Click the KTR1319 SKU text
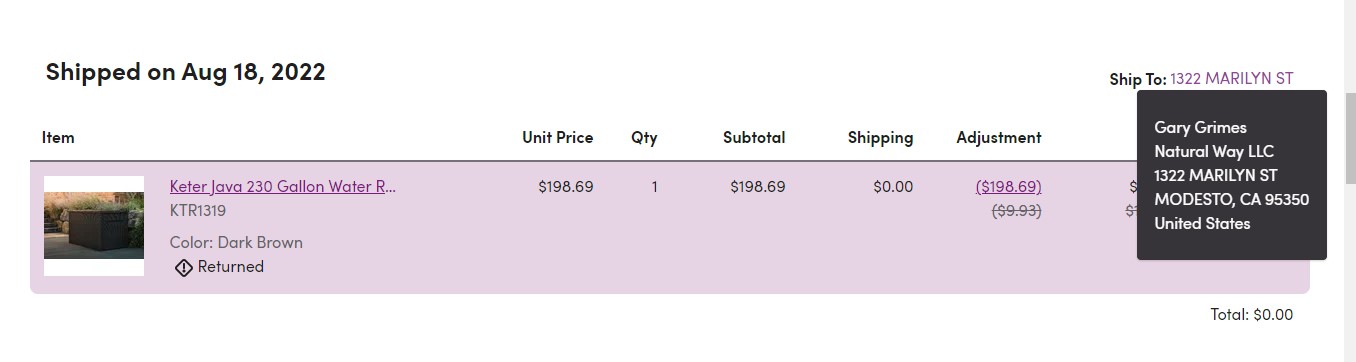 coord(198,211)
